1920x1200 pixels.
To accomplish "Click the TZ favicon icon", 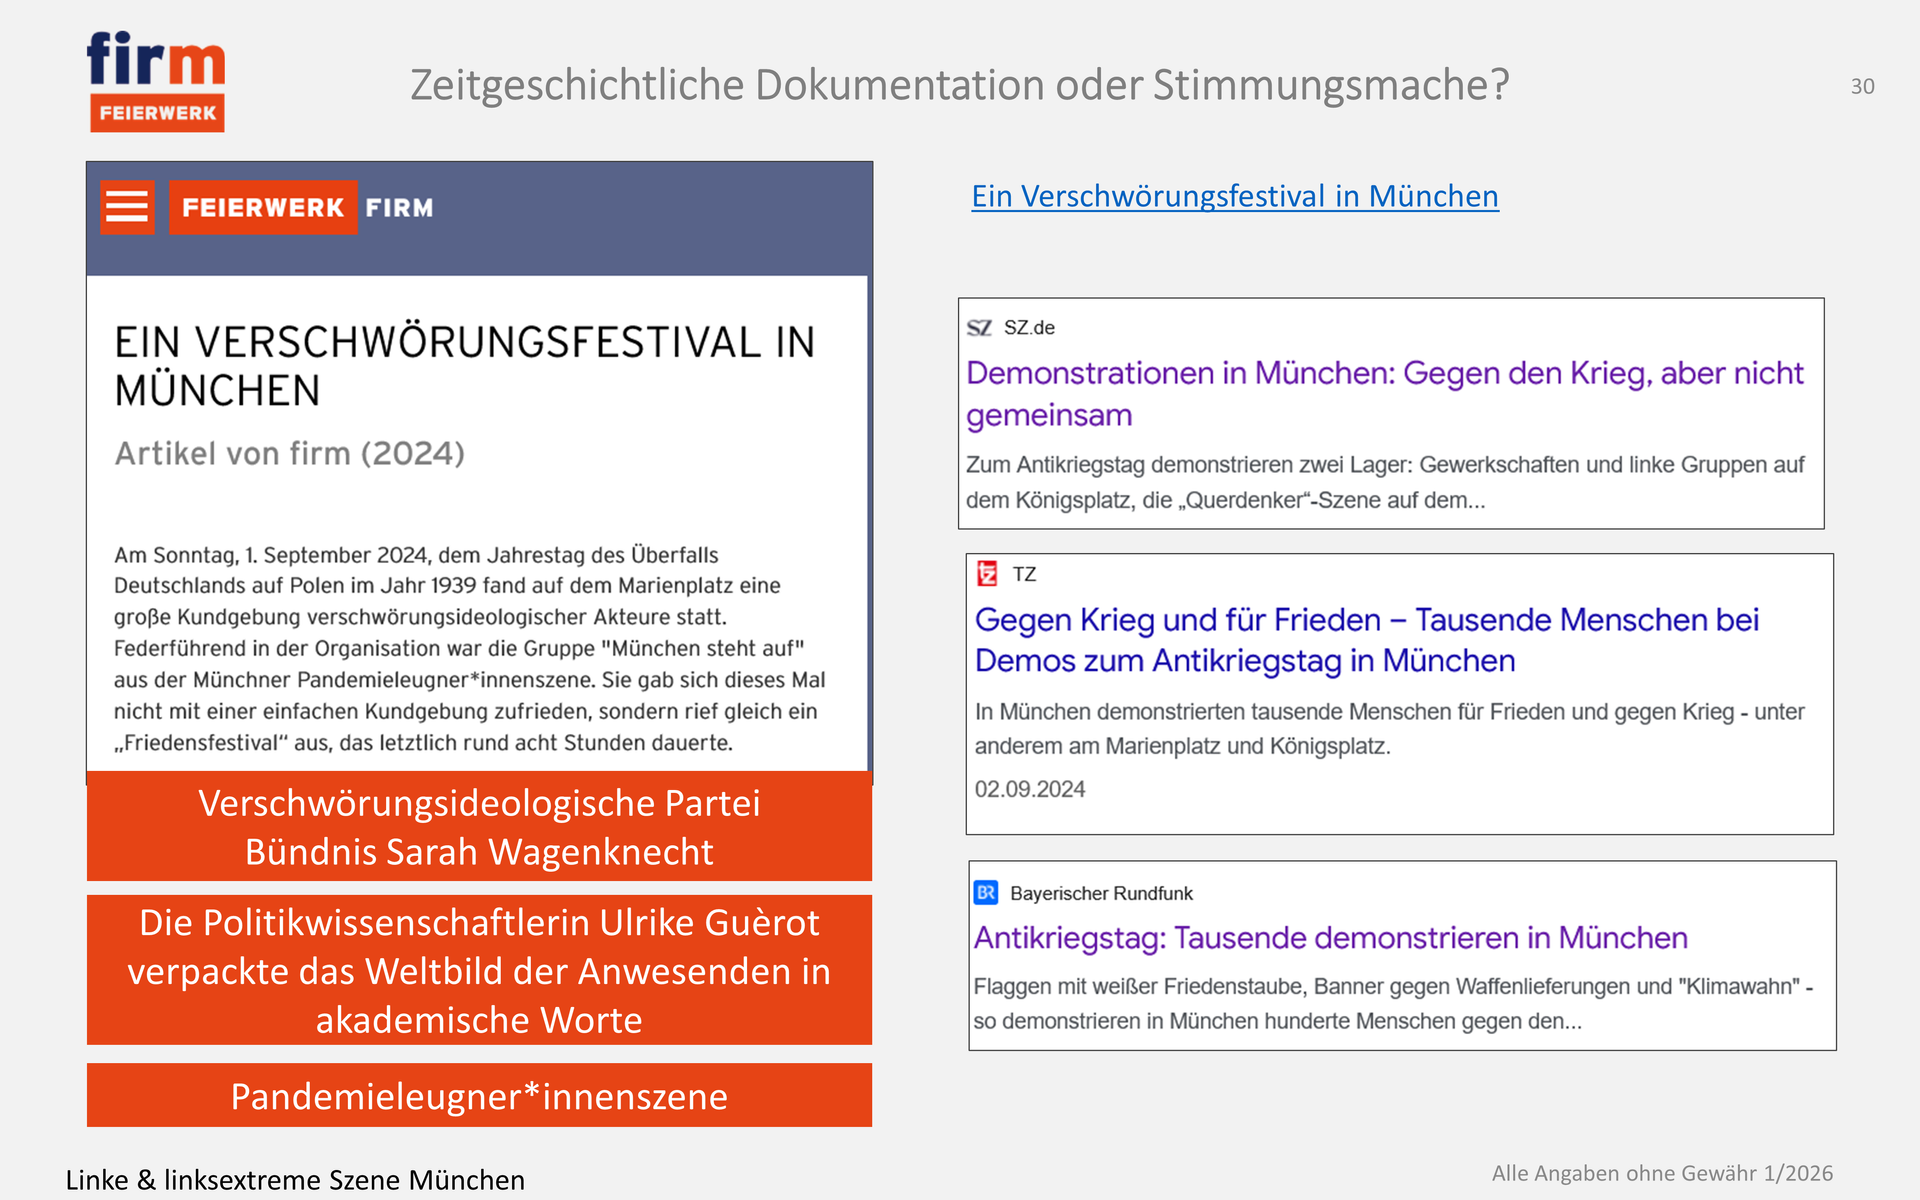I will [987, 574].
